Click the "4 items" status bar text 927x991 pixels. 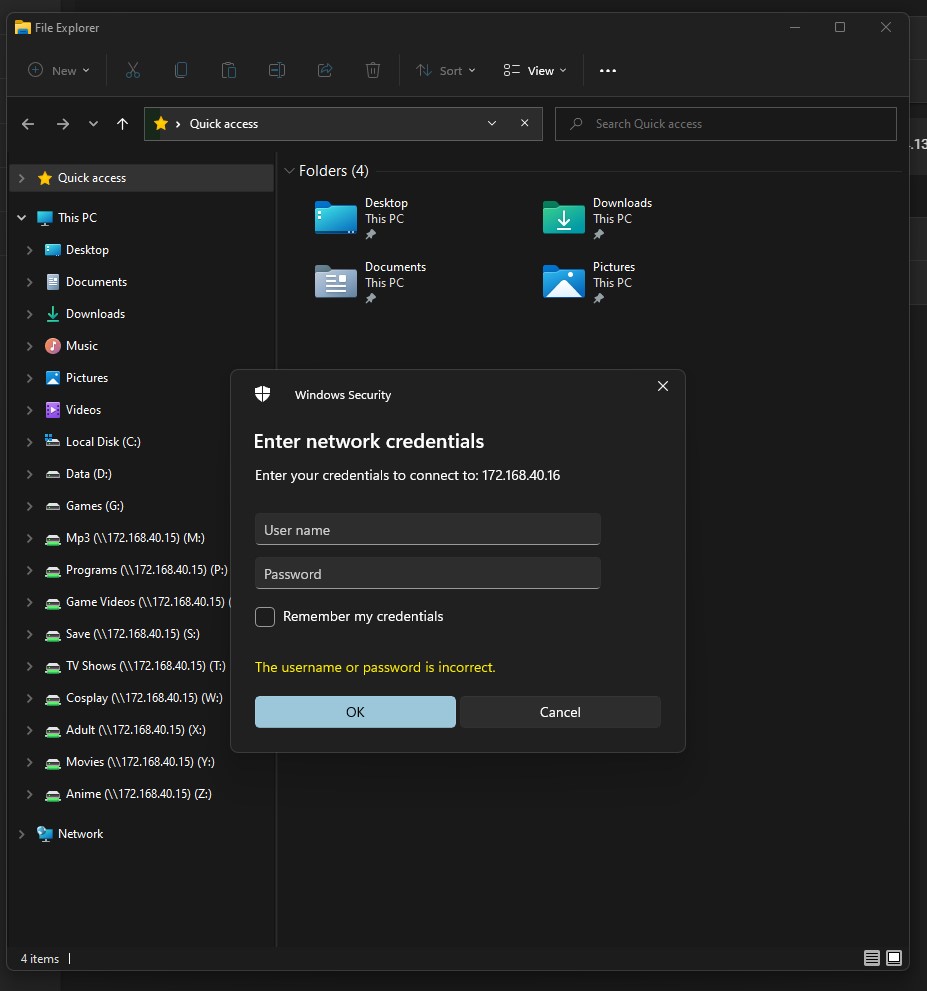coord(40,959)
